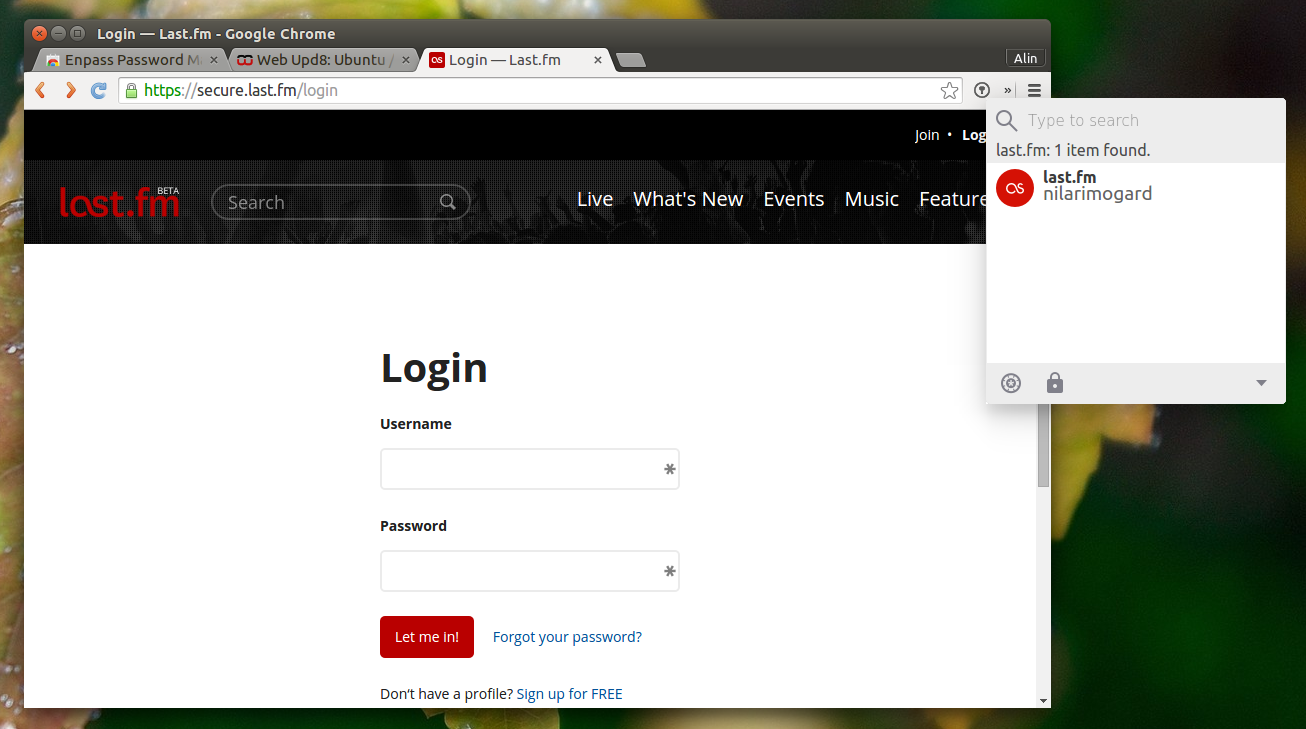This screenshot has width=1306, height=729.
Task: Open Enpass popup settings gear
Action: [x=1011, y=383]
